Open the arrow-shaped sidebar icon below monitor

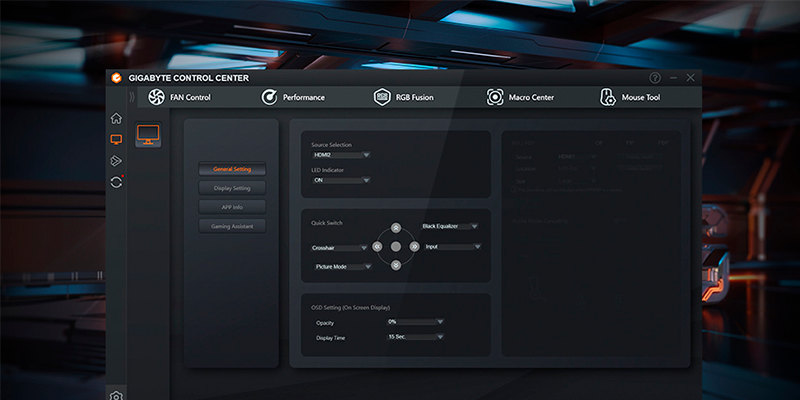pos(116,161)
